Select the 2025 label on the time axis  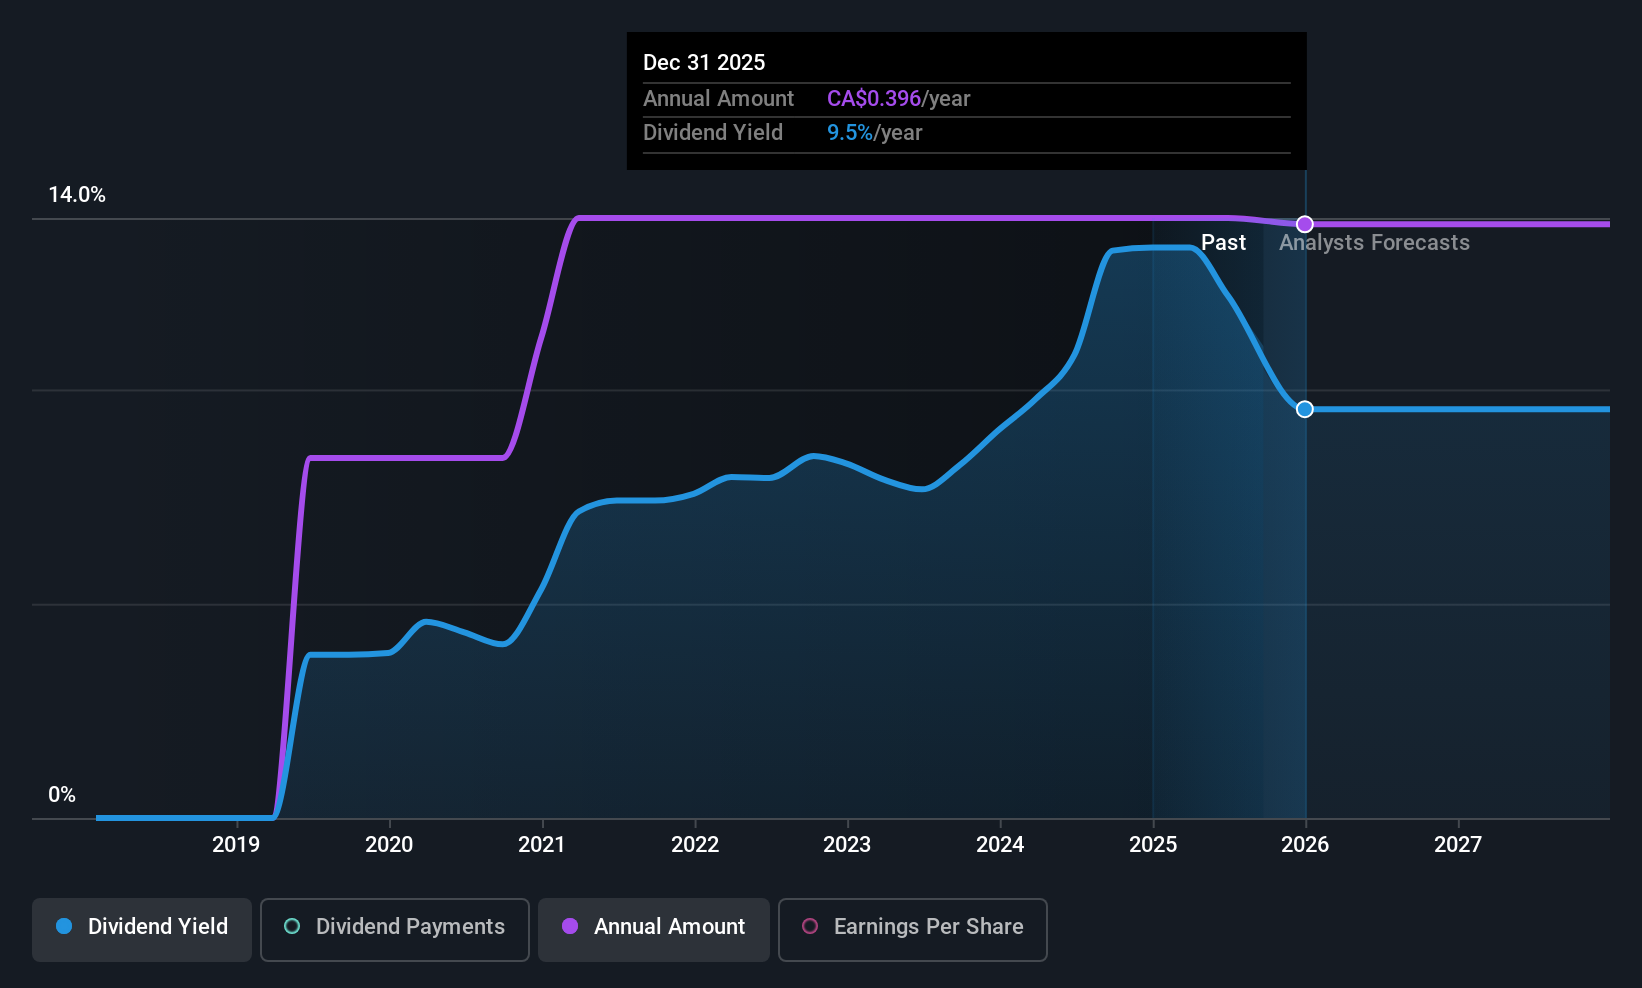click(1152, 844)
